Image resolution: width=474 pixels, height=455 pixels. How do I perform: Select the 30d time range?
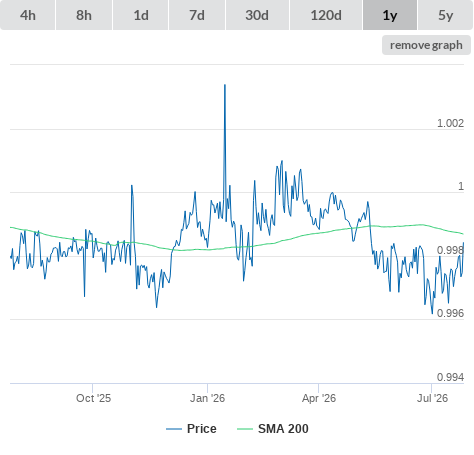point(257,15)
